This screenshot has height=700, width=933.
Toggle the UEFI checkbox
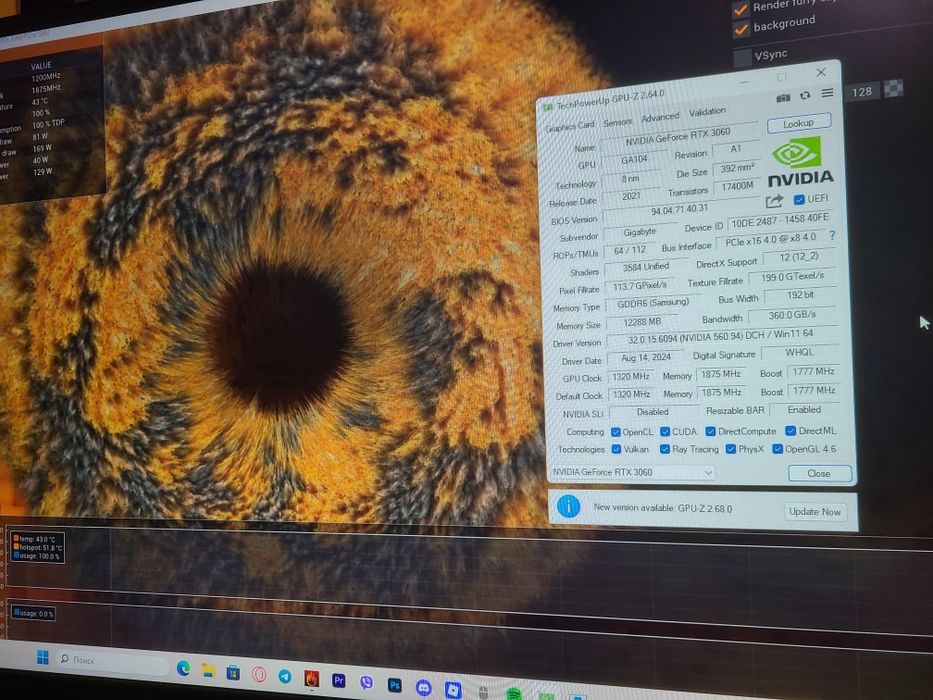799,199
